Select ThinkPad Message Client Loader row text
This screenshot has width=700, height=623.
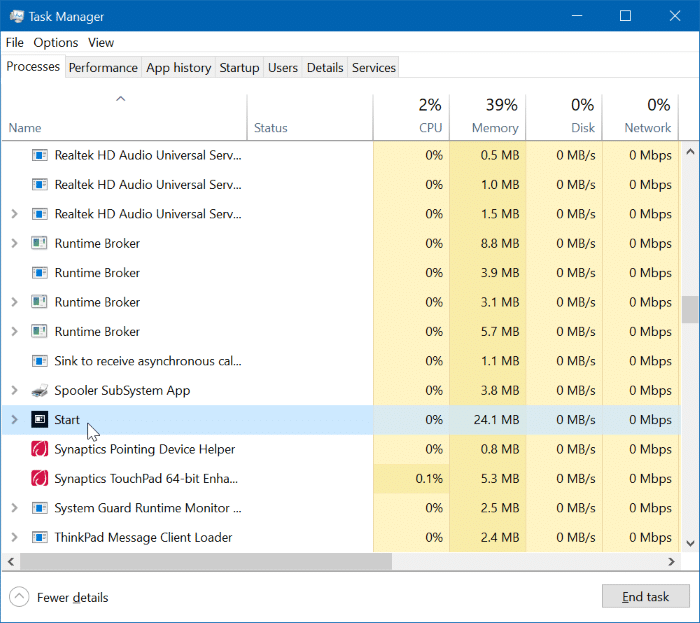(143, 538)
